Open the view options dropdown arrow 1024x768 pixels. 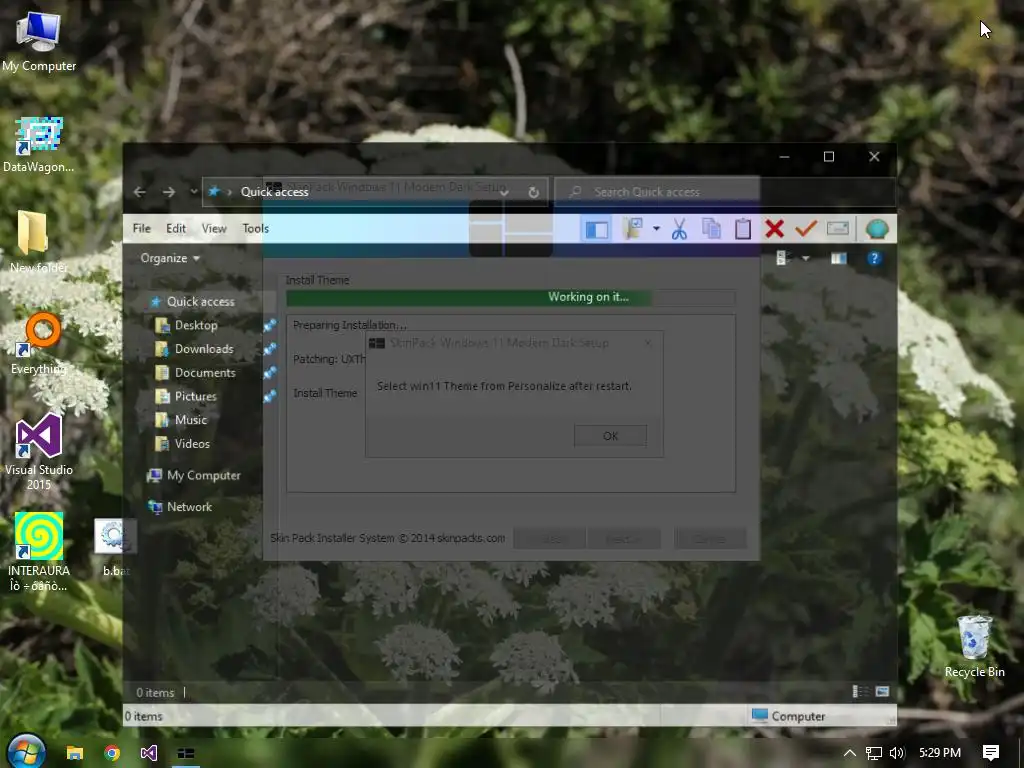pyautogui.click(x=806, y=259)
